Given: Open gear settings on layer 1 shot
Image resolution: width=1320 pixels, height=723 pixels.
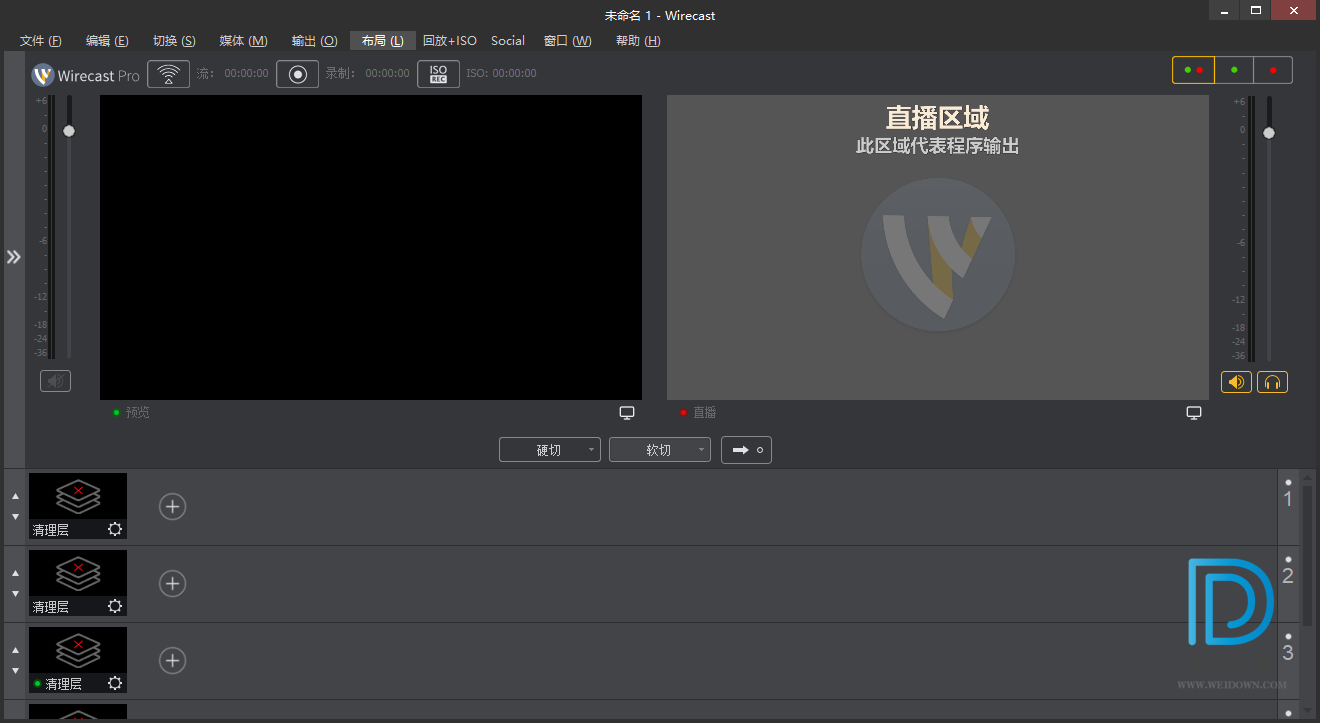Looking at the screenshot, I should [x=115, y=529].
